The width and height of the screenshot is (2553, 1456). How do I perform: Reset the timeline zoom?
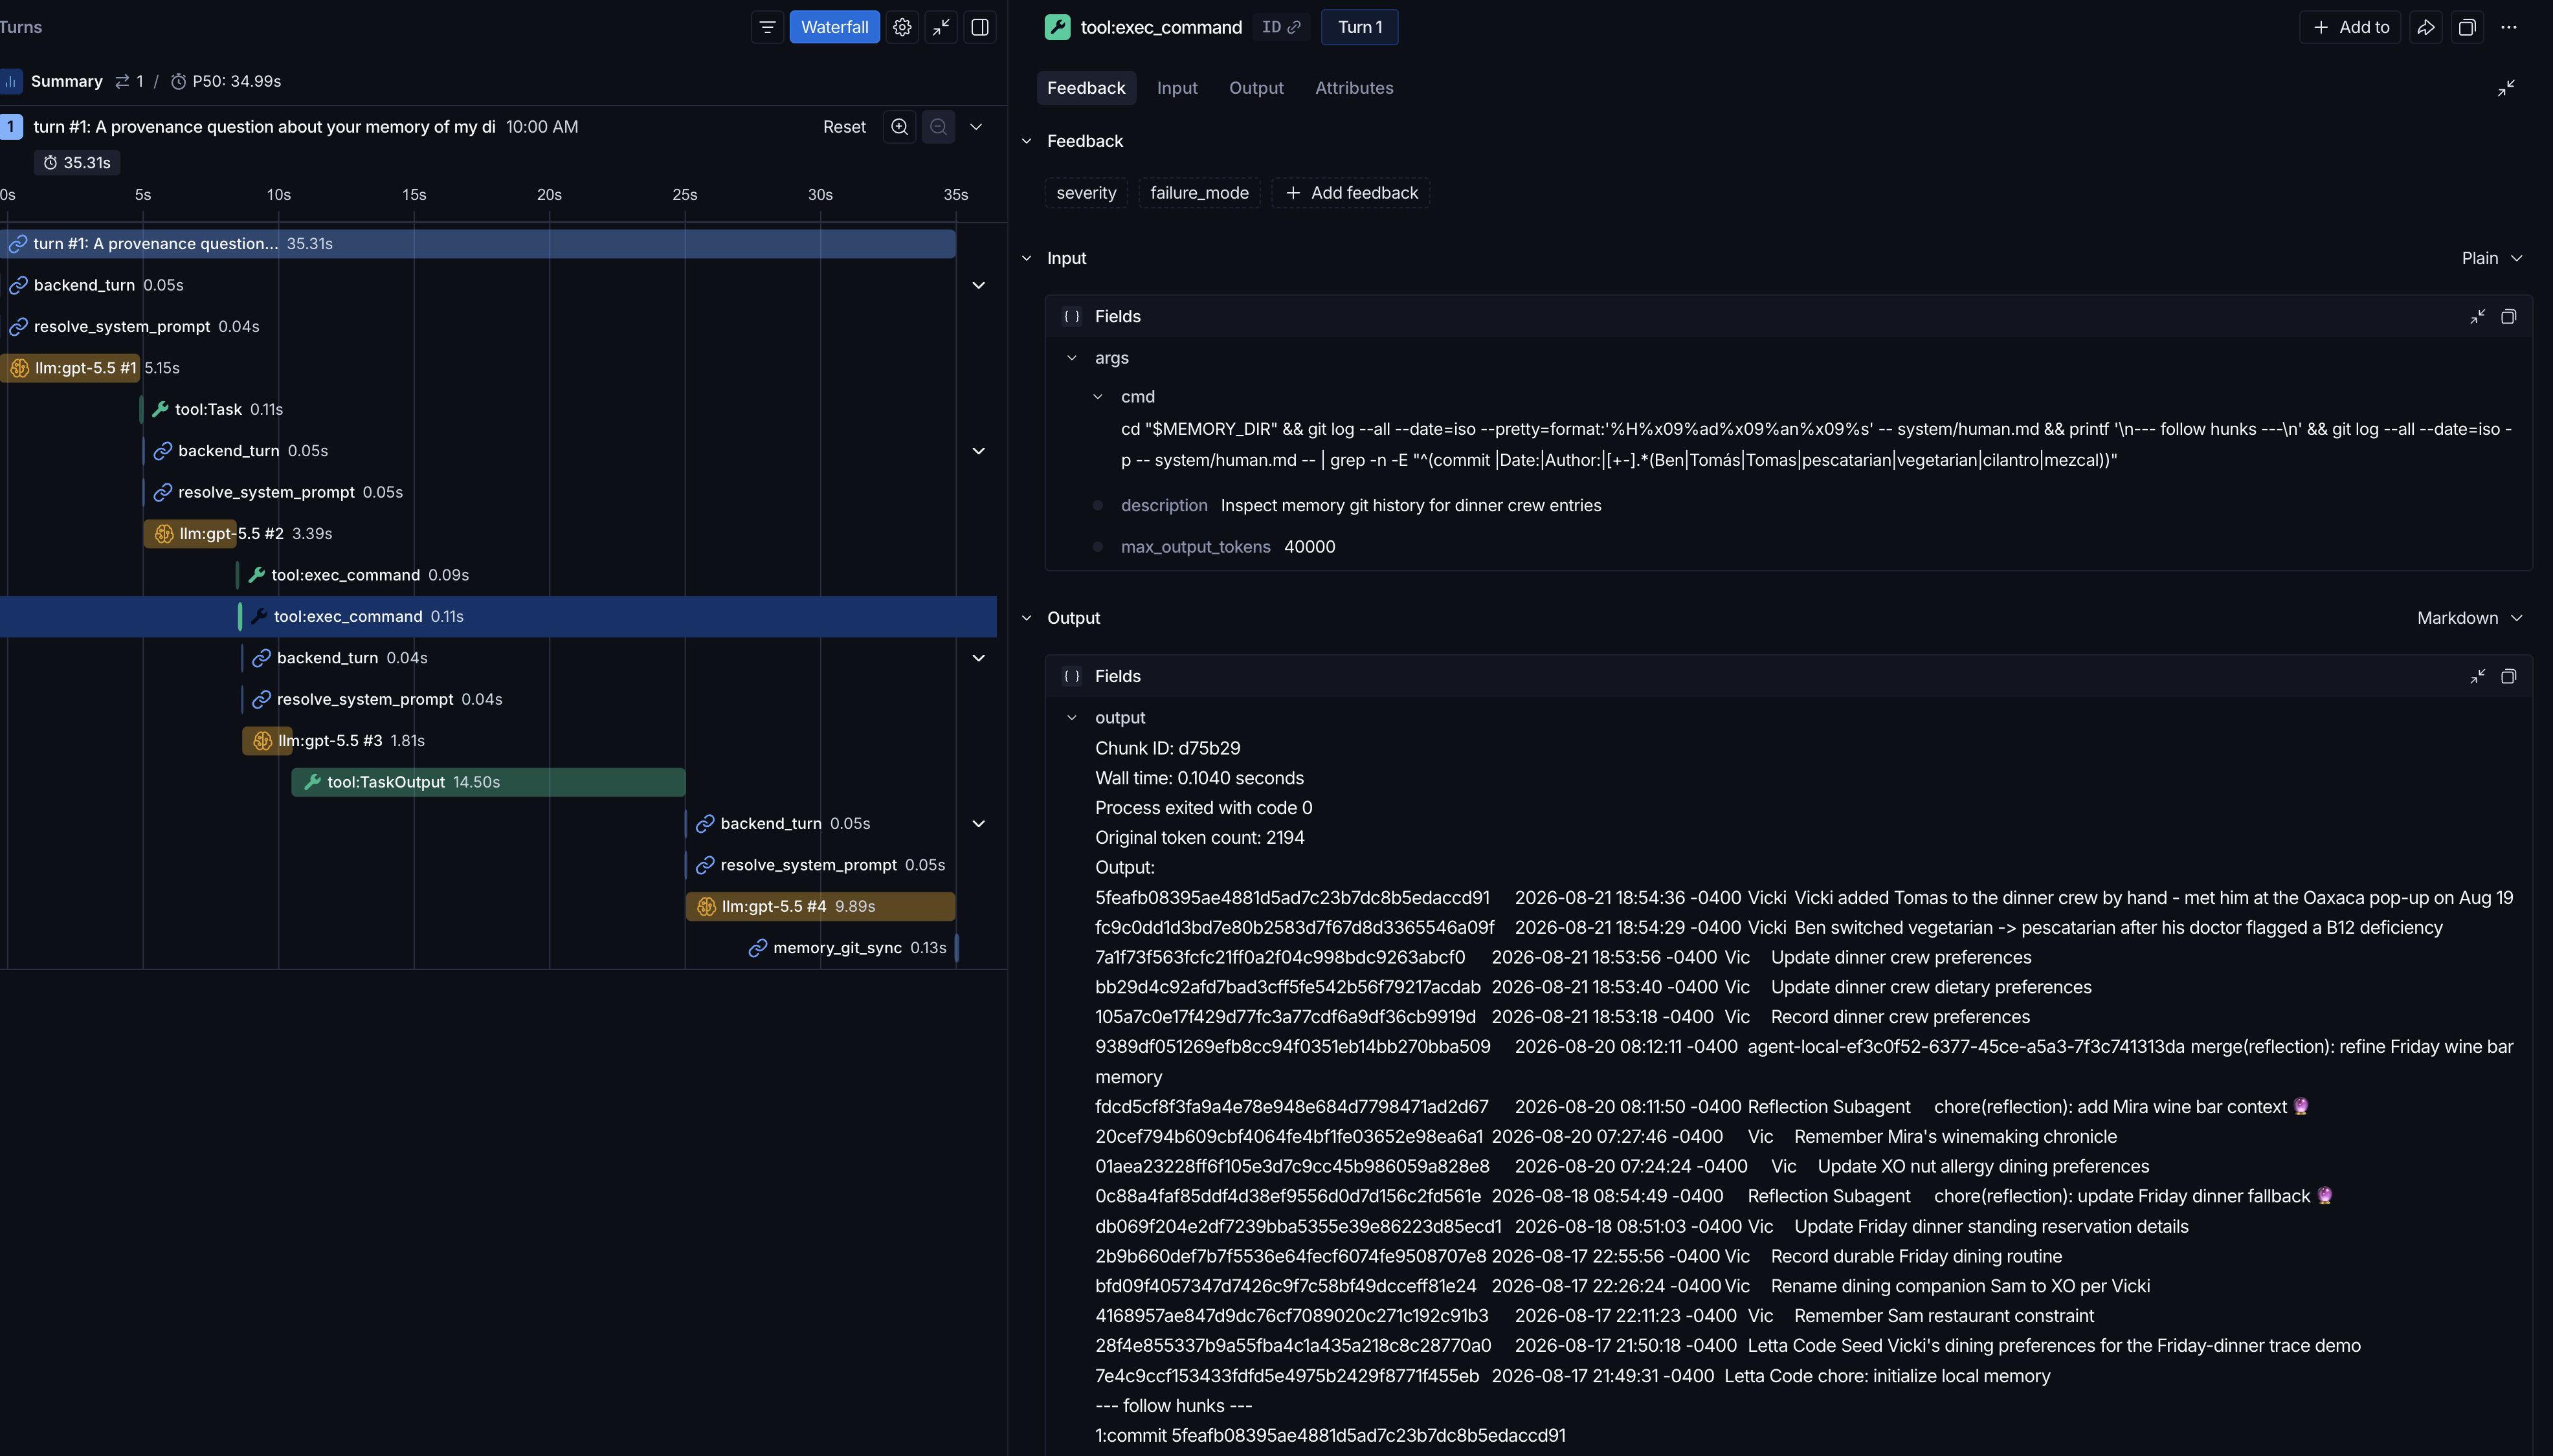844,127
